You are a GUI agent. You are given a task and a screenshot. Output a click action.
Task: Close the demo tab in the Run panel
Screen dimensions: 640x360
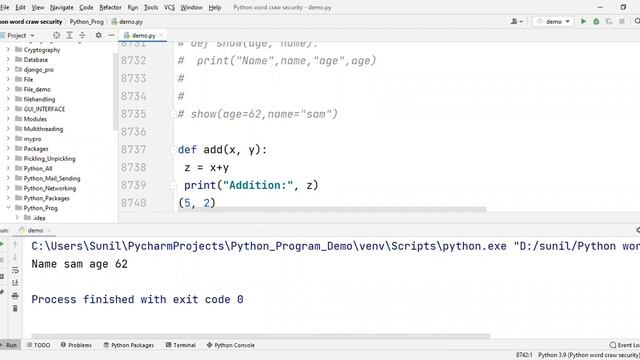(x=49, y=231)
